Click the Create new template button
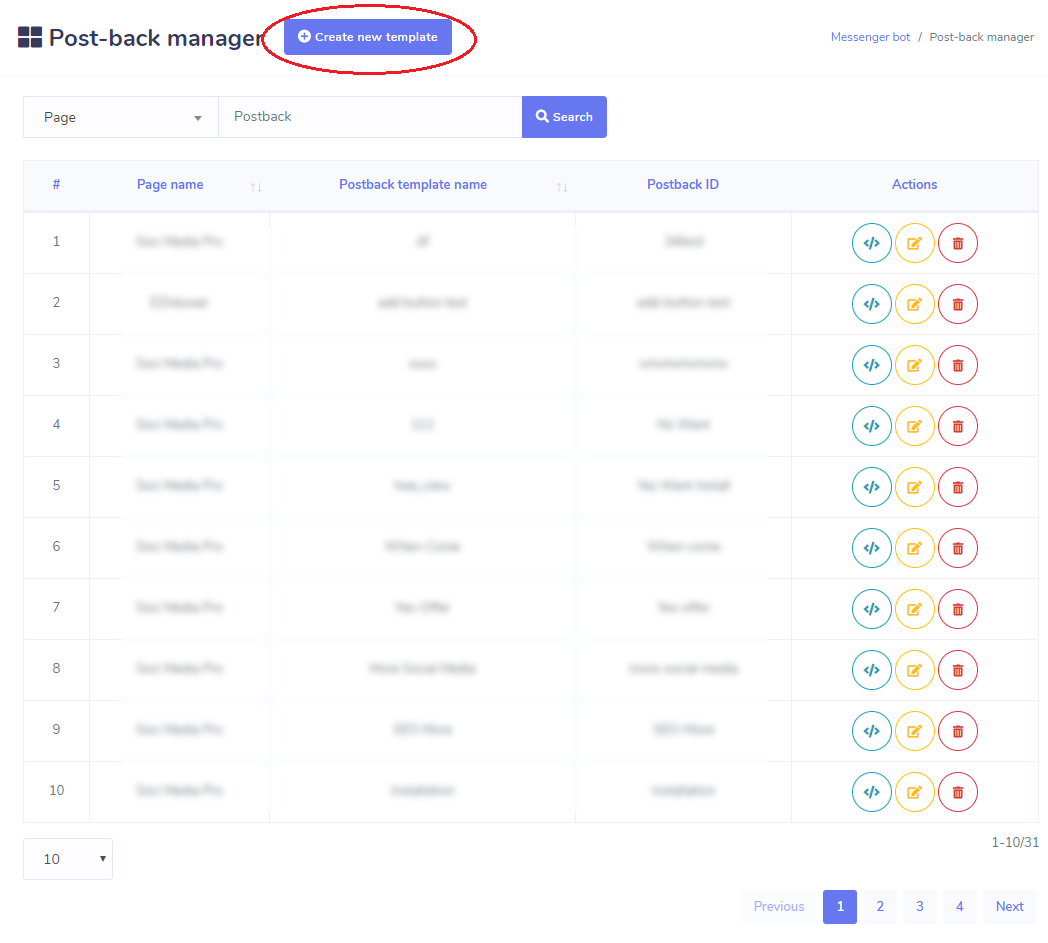The height and width of the screenshot is (943, 1048). click(x=370, y=36)
